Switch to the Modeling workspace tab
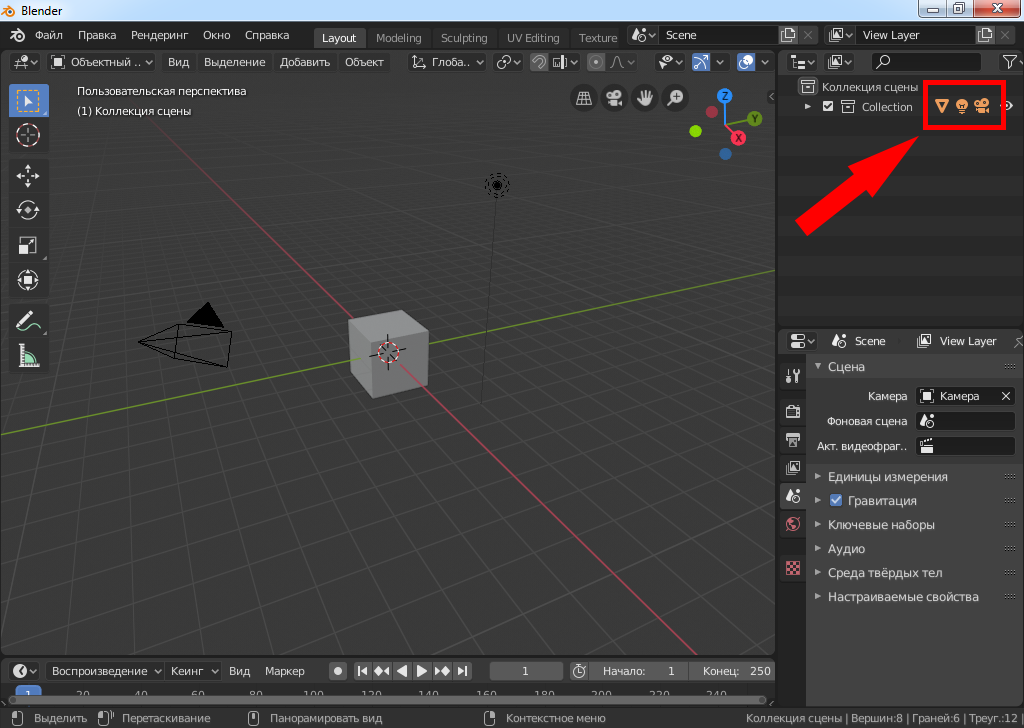The height and width of the screenshot is (728, 1024). [398, 38]
